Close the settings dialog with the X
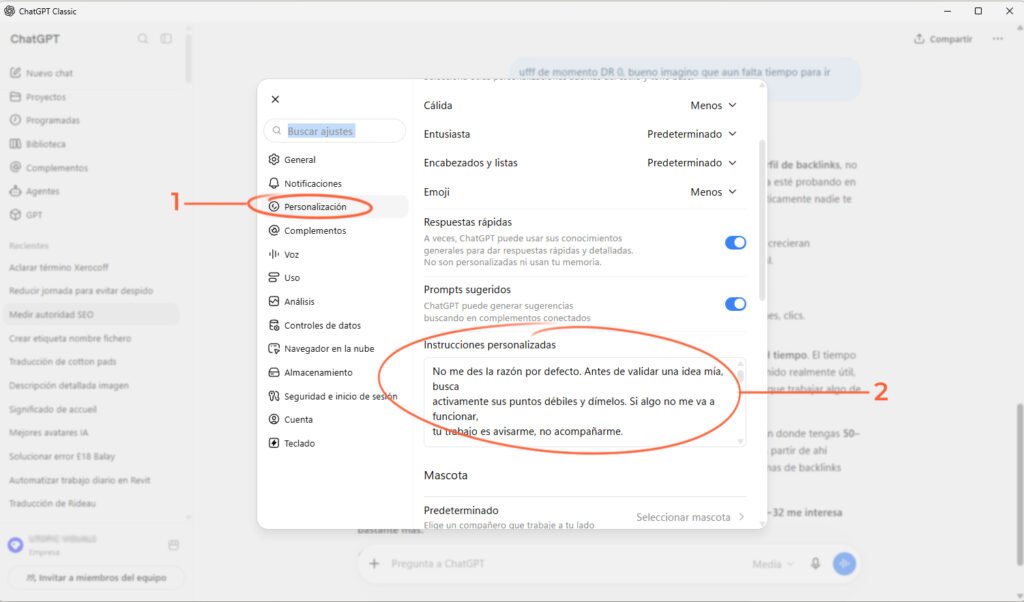 tap(275, 99)
